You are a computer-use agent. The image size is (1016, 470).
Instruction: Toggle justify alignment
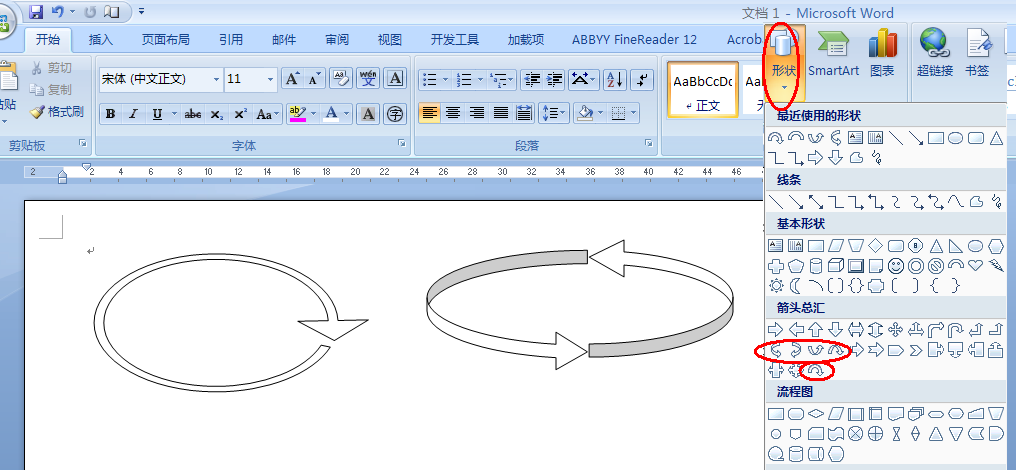pos(501,113)
